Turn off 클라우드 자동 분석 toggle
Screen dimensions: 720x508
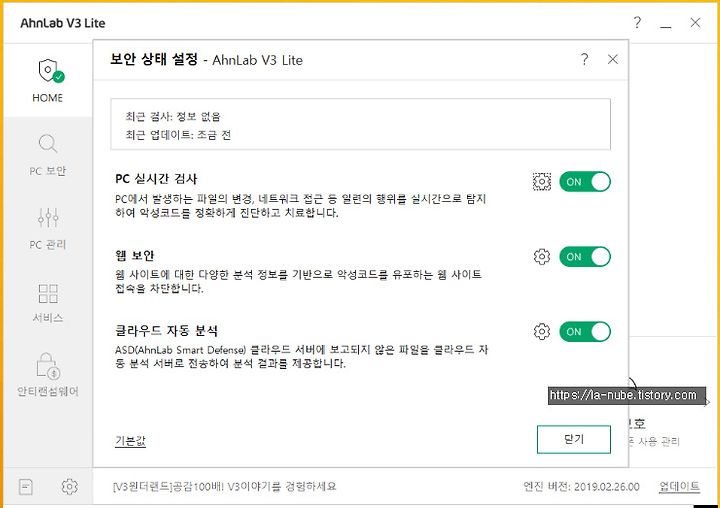(585, 332)
